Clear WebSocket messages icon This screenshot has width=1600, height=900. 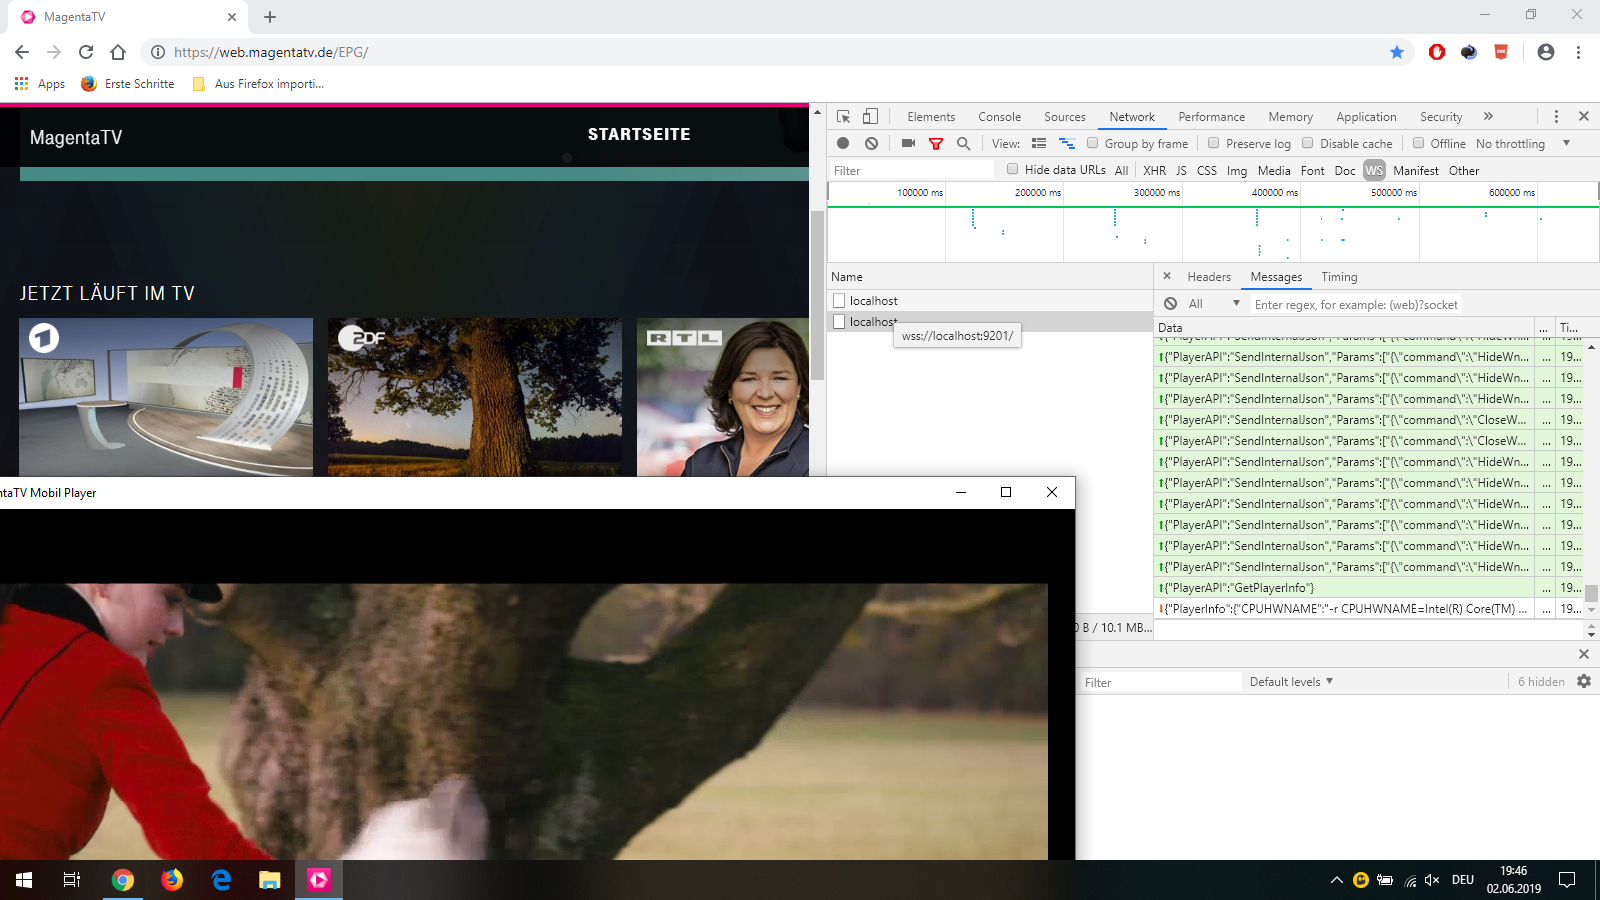click(x=1170, y=303)
